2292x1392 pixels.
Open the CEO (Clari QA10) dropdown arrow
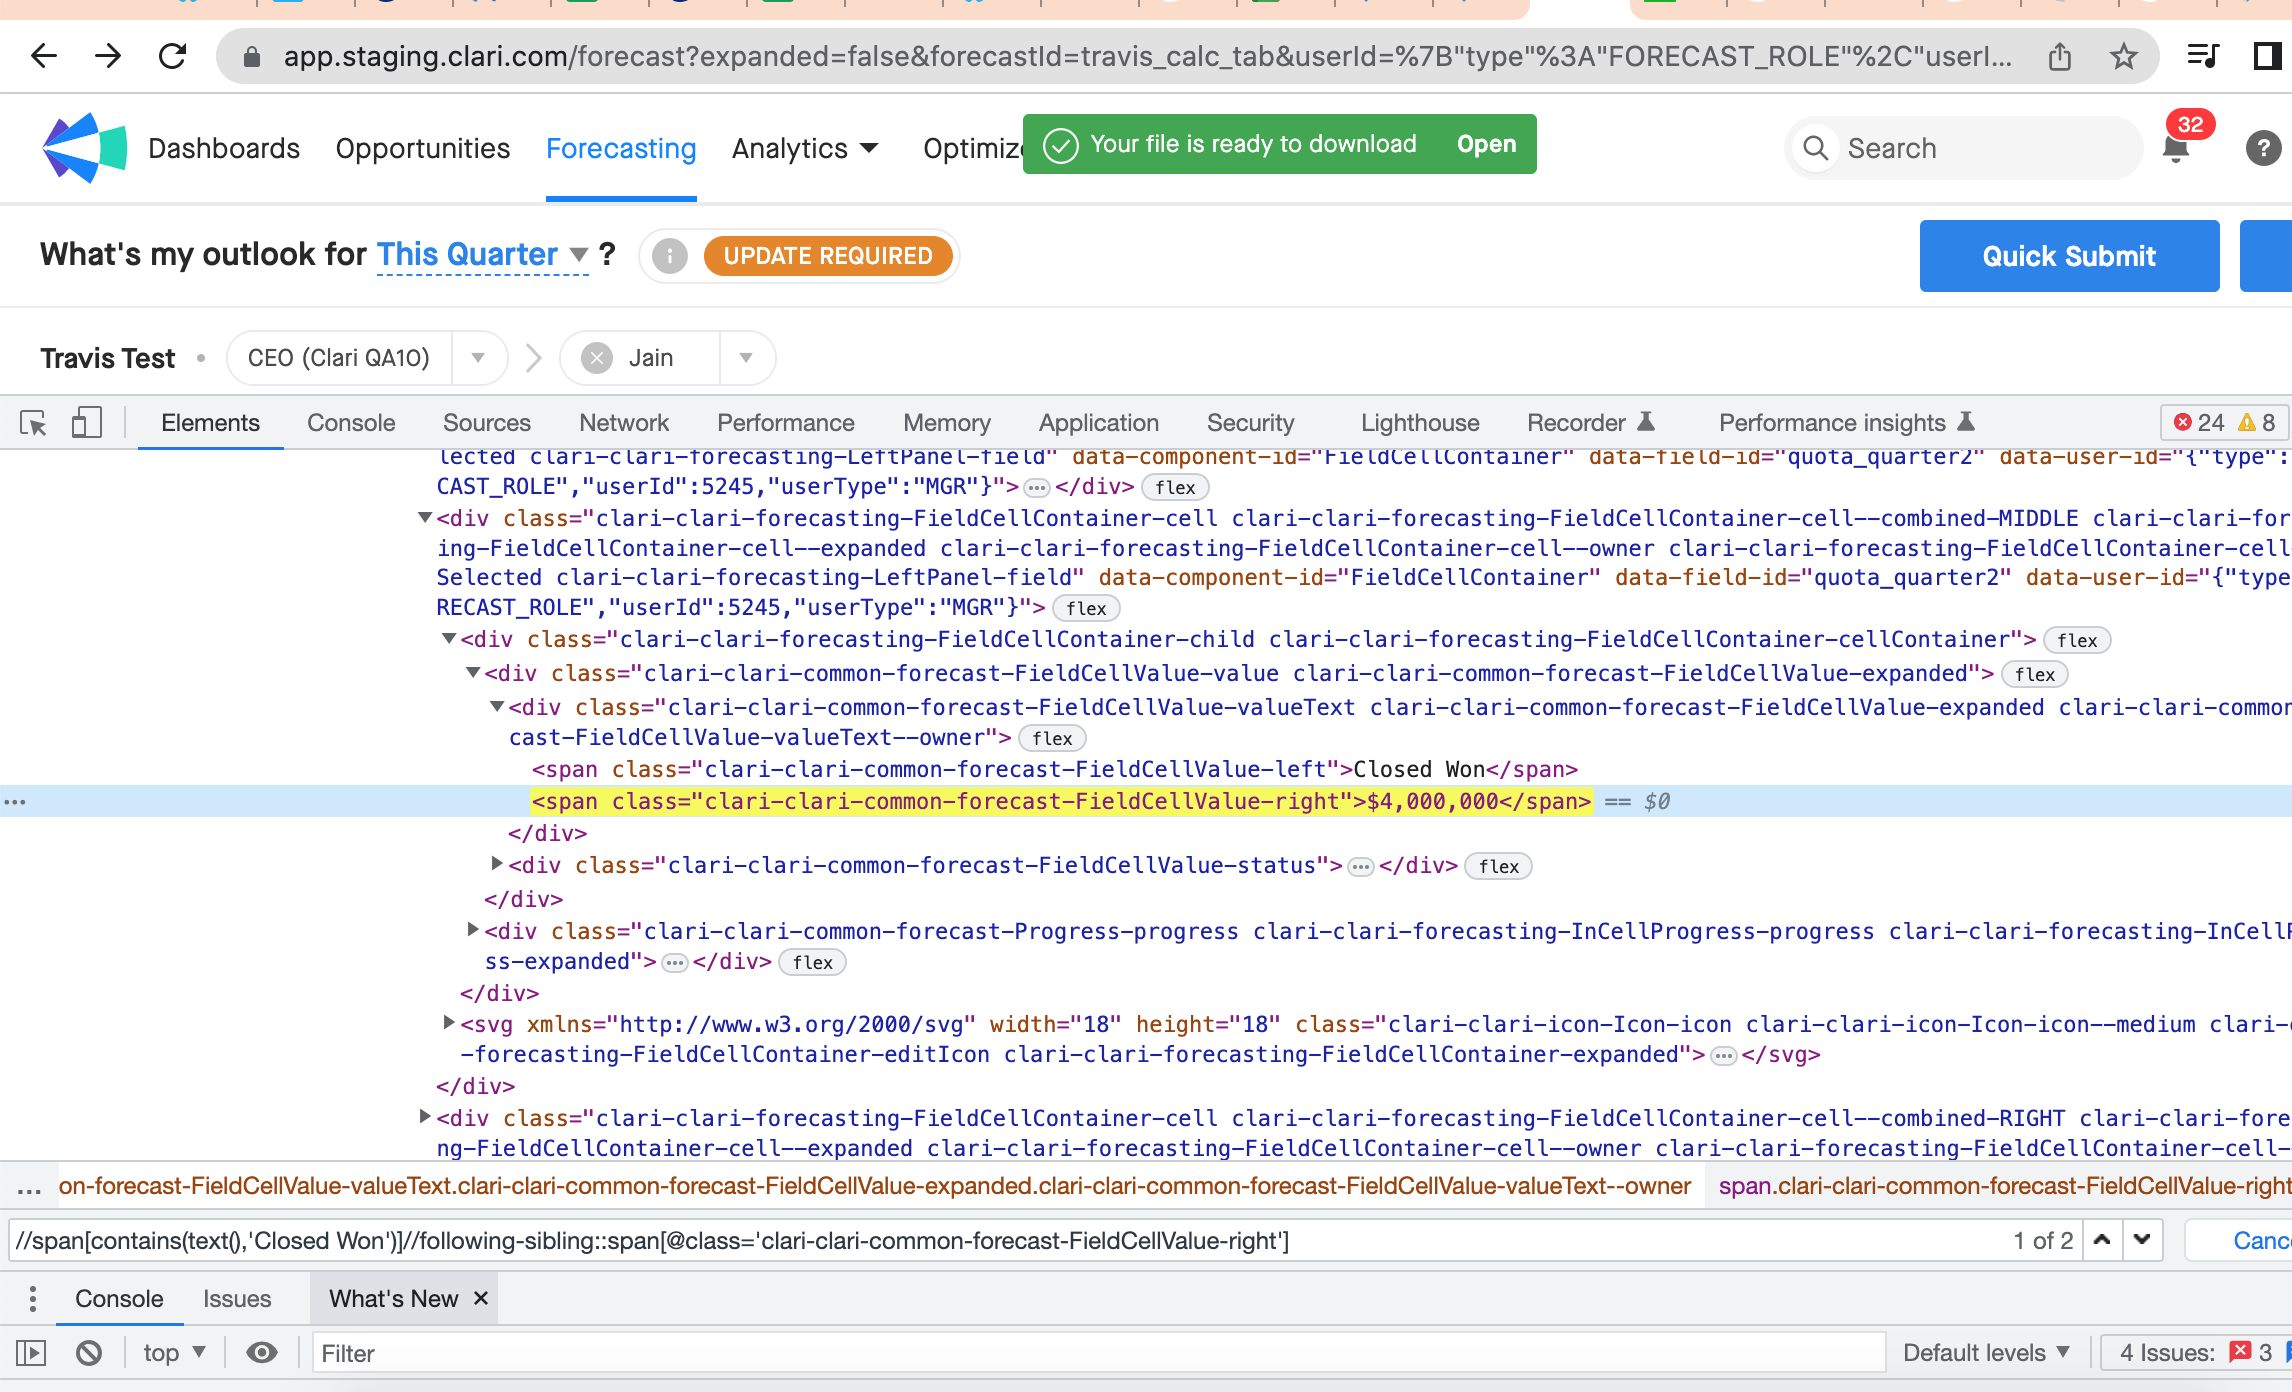478,358
